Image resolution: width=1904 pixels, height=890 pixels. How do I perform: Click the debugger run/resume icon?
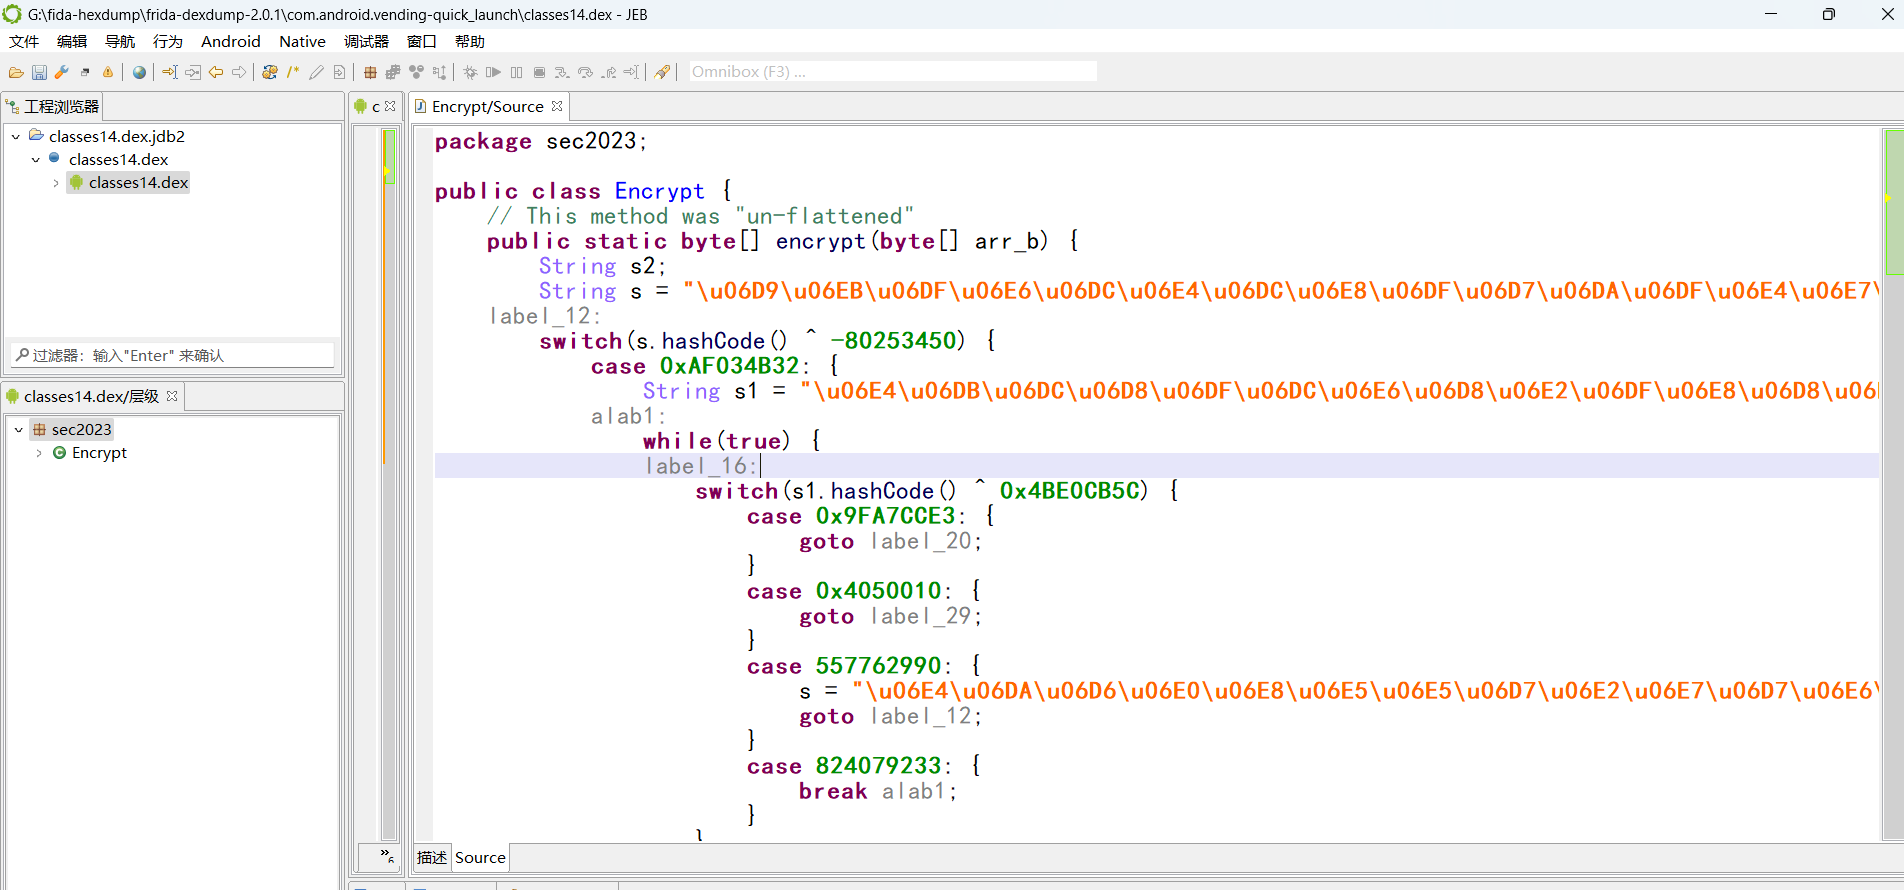493,72
